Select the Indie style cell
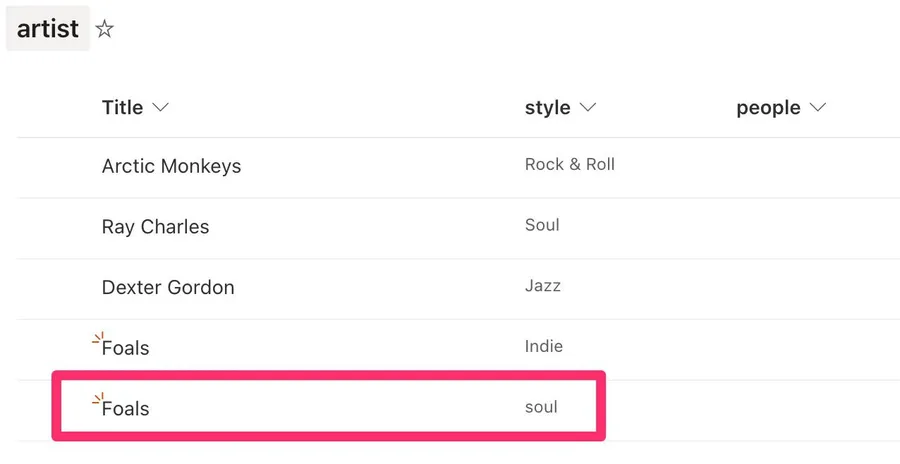This screenshot has width=900, height=464. 543,347
